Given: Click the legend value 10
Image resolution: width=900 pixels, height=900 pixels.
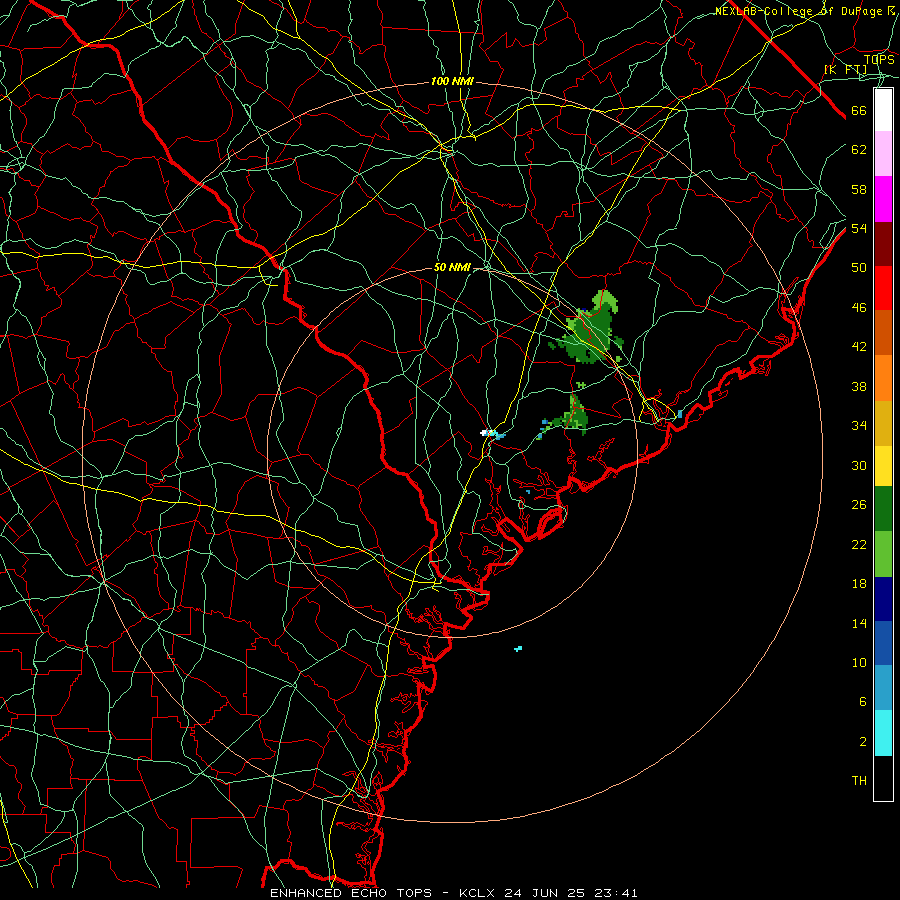Looking at the screenshot, I should point(859,662).
